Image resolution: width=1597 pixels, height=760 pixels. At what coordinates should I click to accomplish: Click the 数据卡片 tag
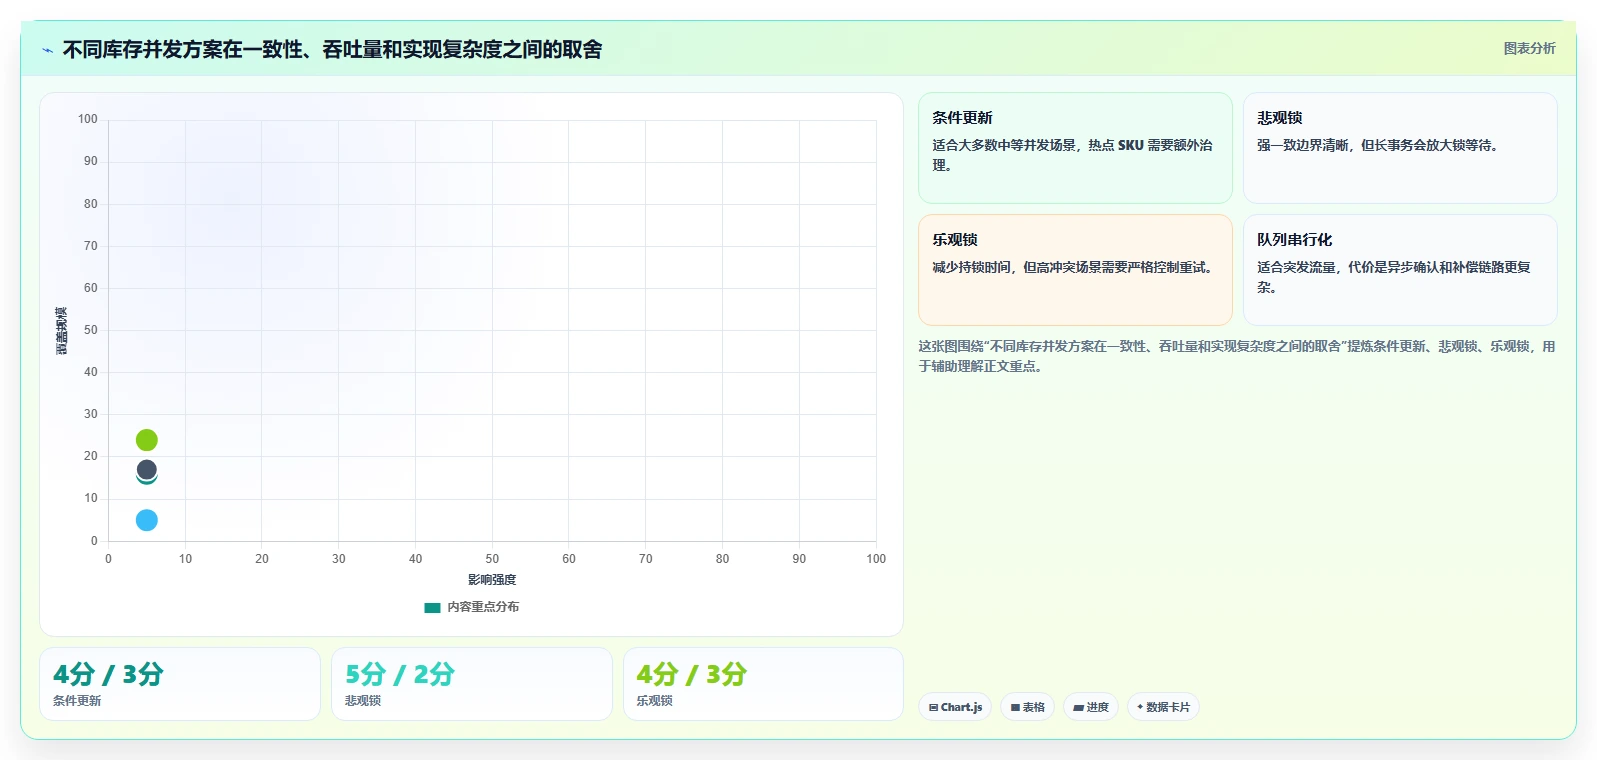point(1163,707)
